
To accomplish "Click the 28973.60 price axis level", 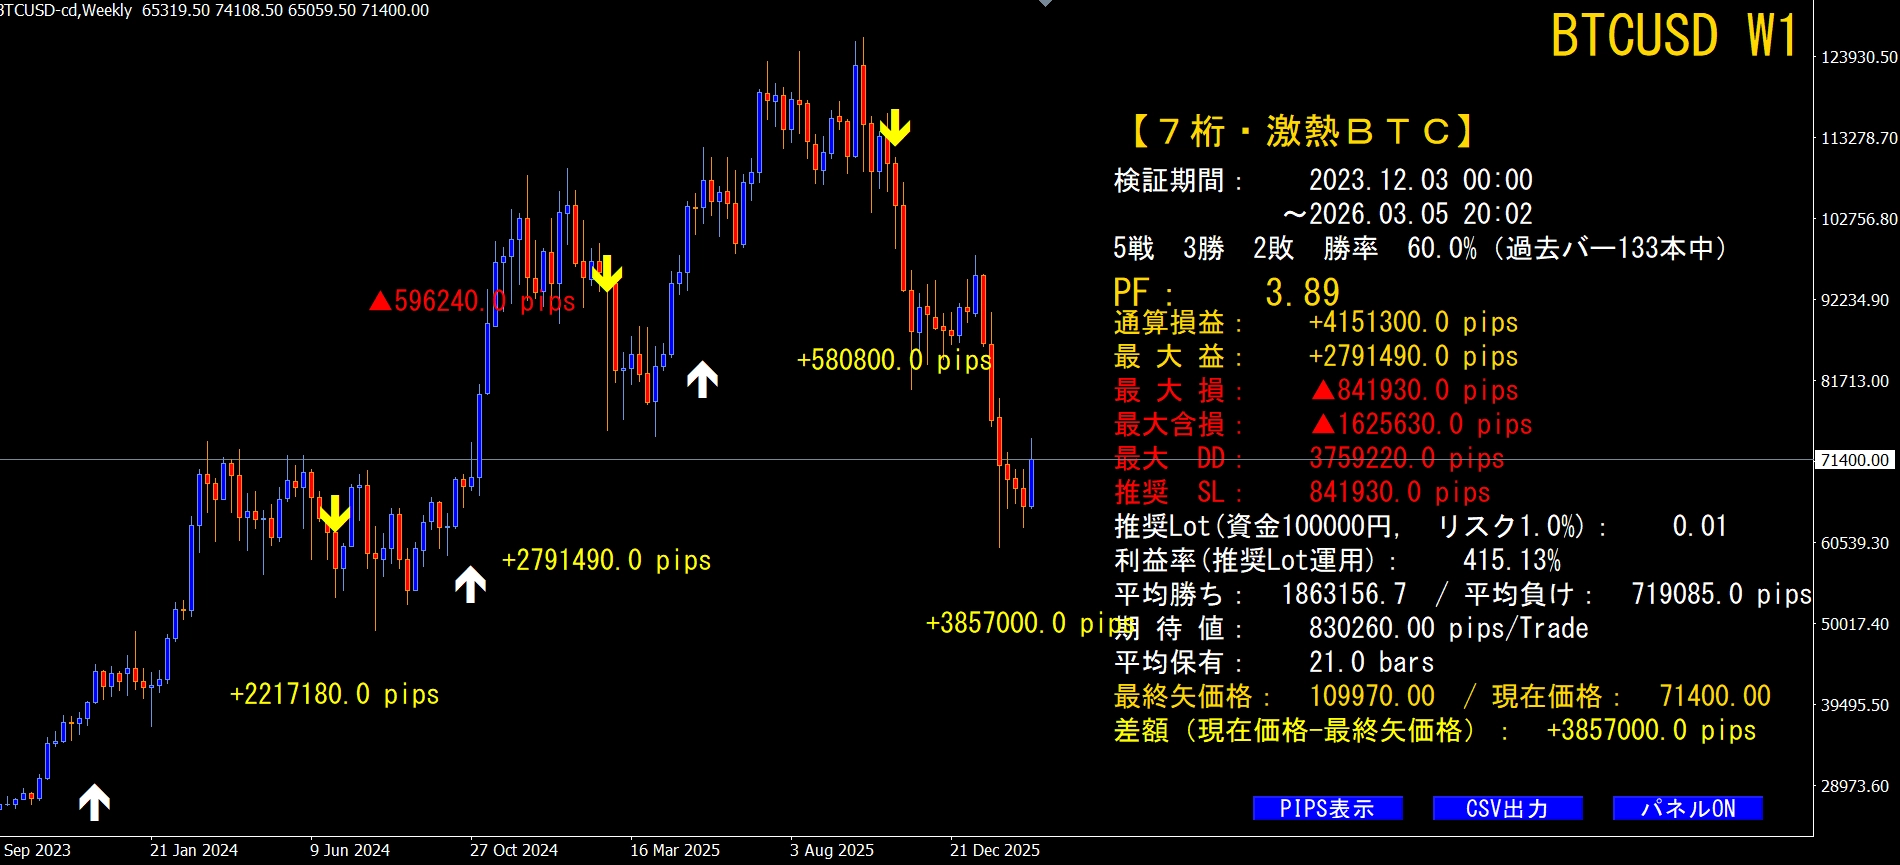I will (1855, 786).
